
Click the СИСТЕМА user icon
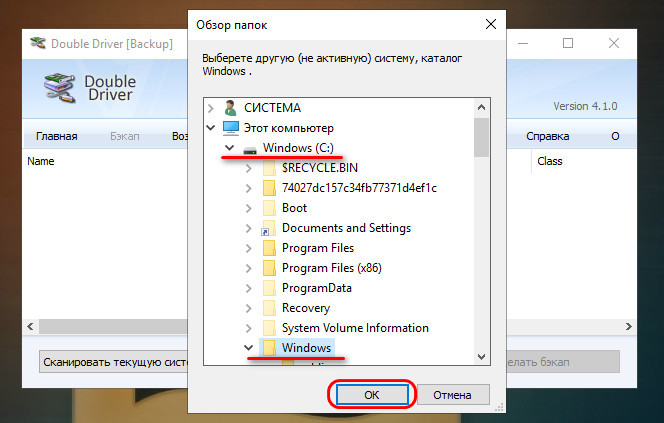tap(230, 108)
